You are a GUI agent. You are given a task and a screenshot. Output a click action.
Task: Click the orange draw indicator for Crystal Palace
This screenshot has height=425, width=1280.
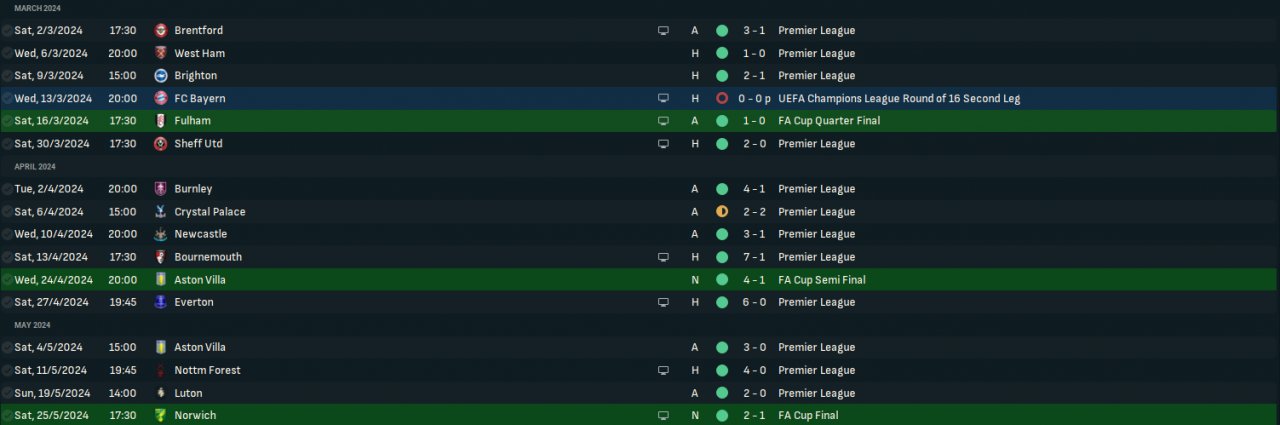click(x=722, y=211)
